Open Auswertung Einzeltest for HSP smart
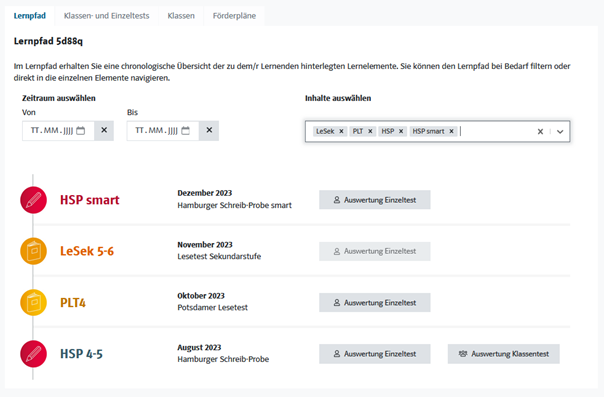 375,200
